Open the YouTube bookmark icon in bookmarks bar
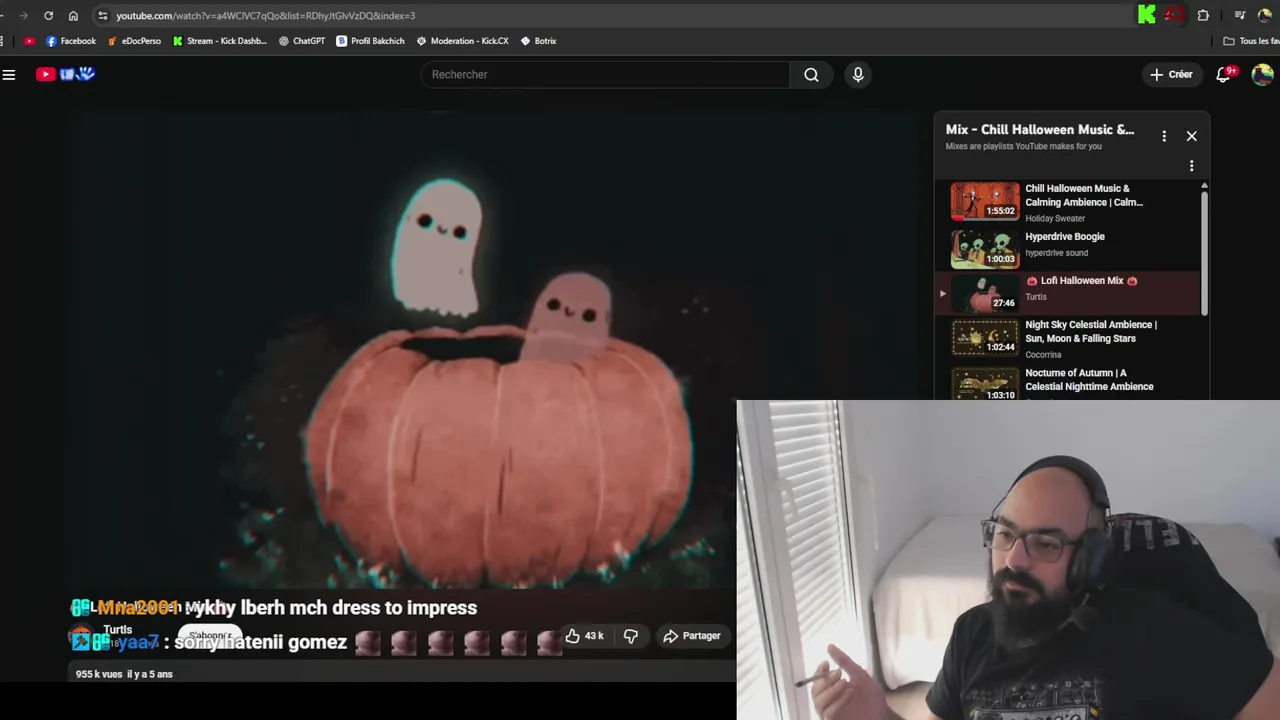This screenshot has width=1280, height=720. point(29,41)
